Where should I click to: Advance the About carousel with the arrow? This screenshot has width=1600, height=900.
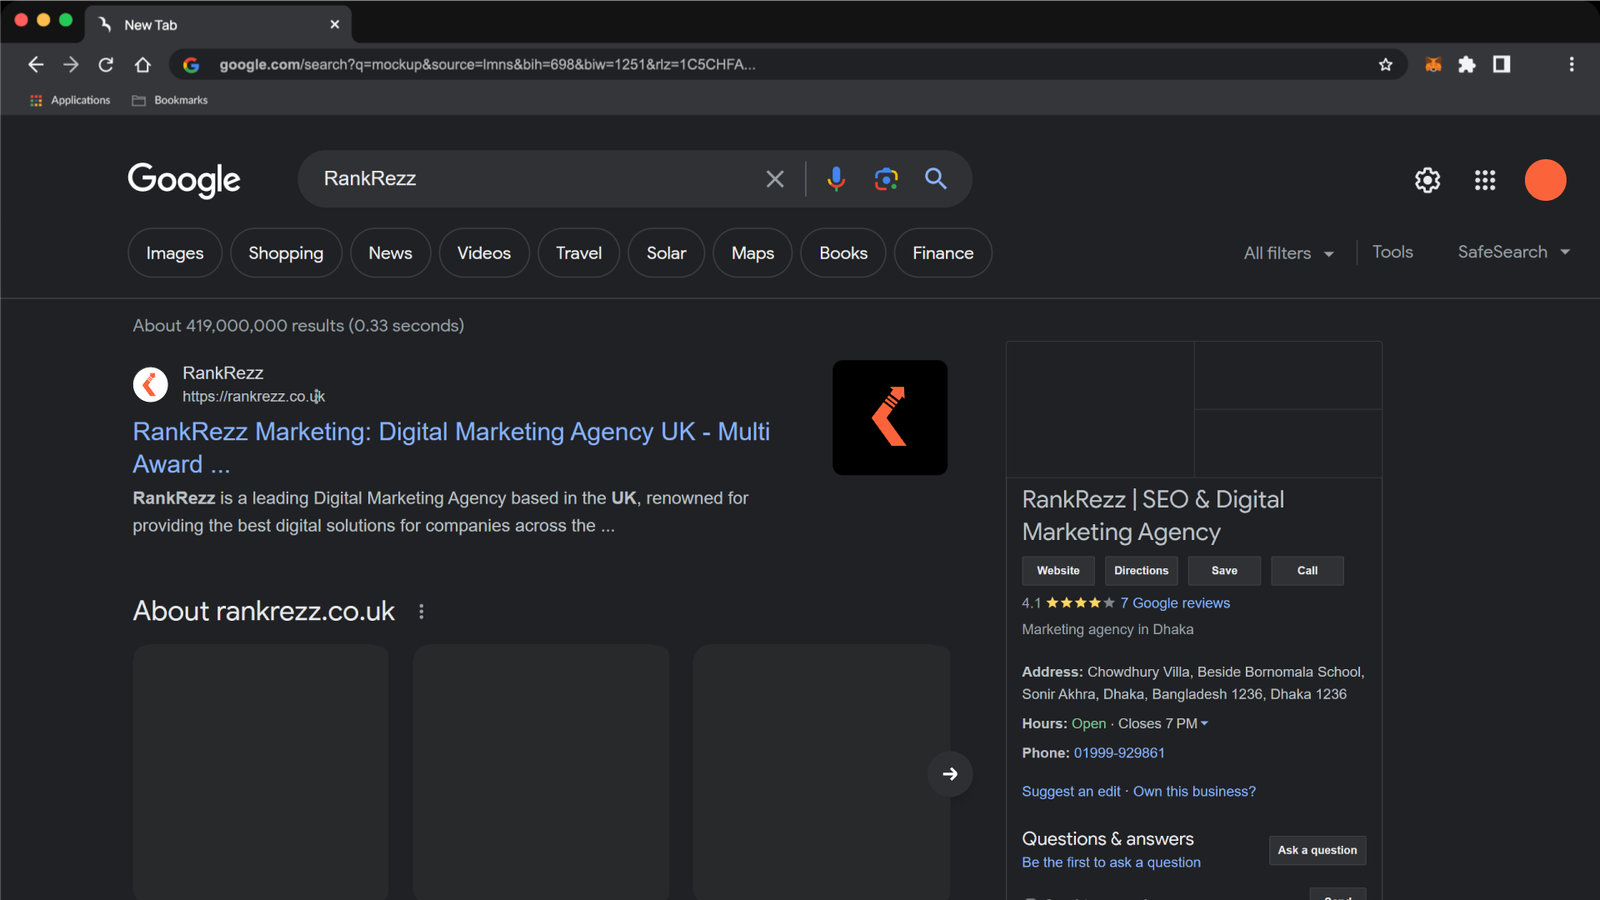point(950,774)
